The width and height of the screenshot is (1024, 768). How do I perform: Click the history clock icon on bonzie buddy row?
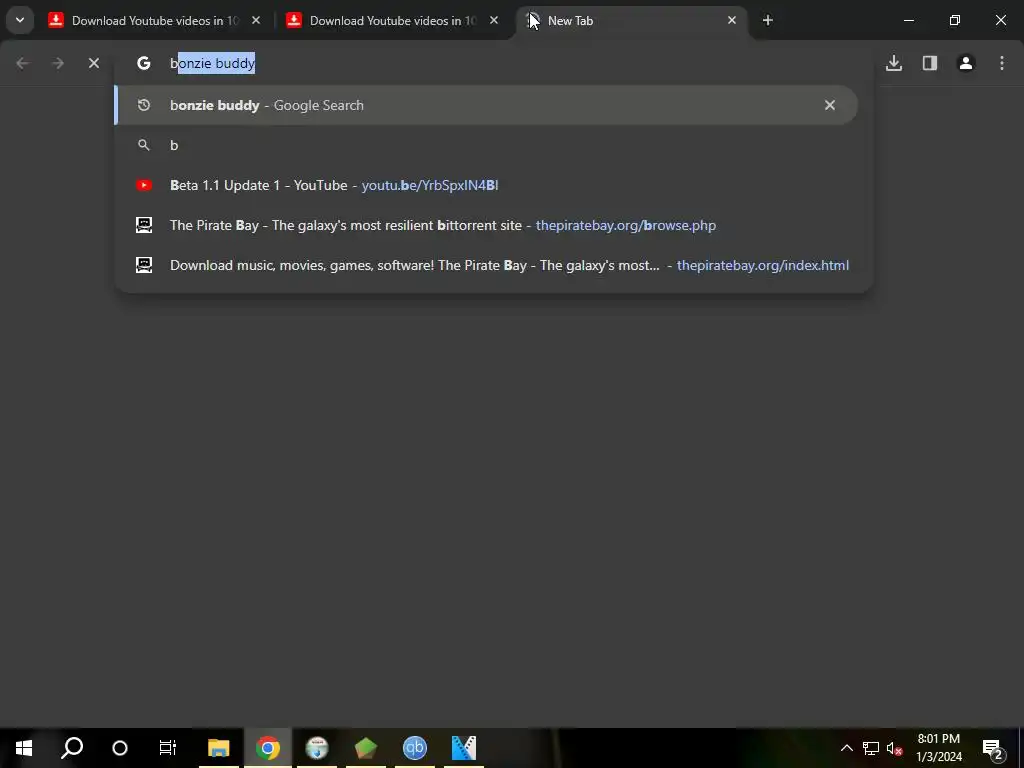coord(144,105)
